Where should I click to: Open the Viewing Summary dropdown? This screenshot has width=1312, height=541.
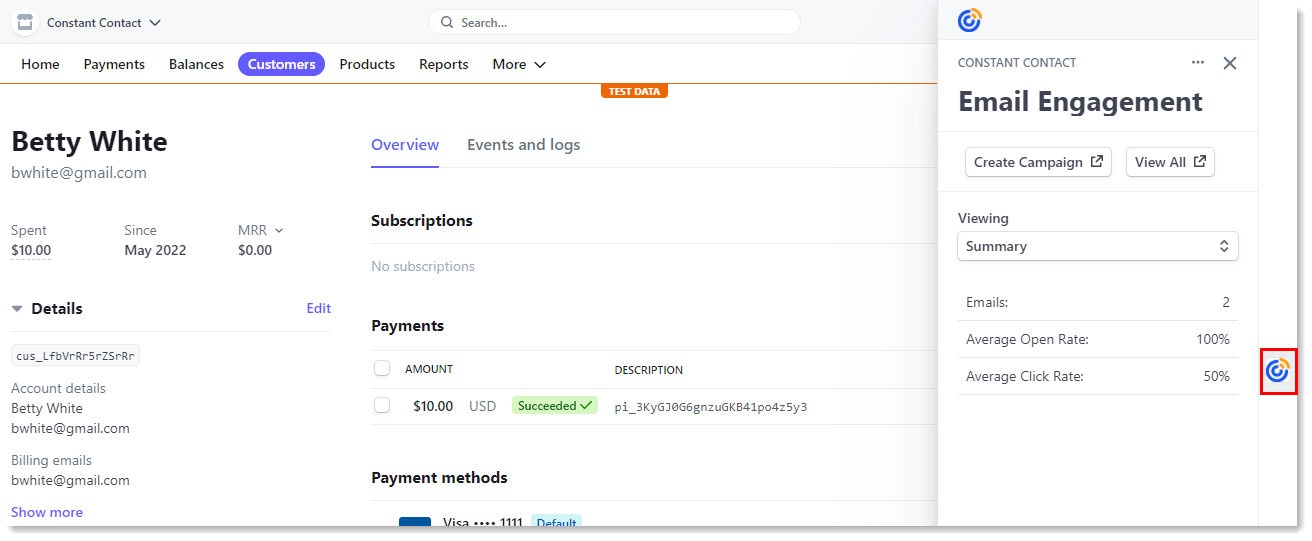1097,246
